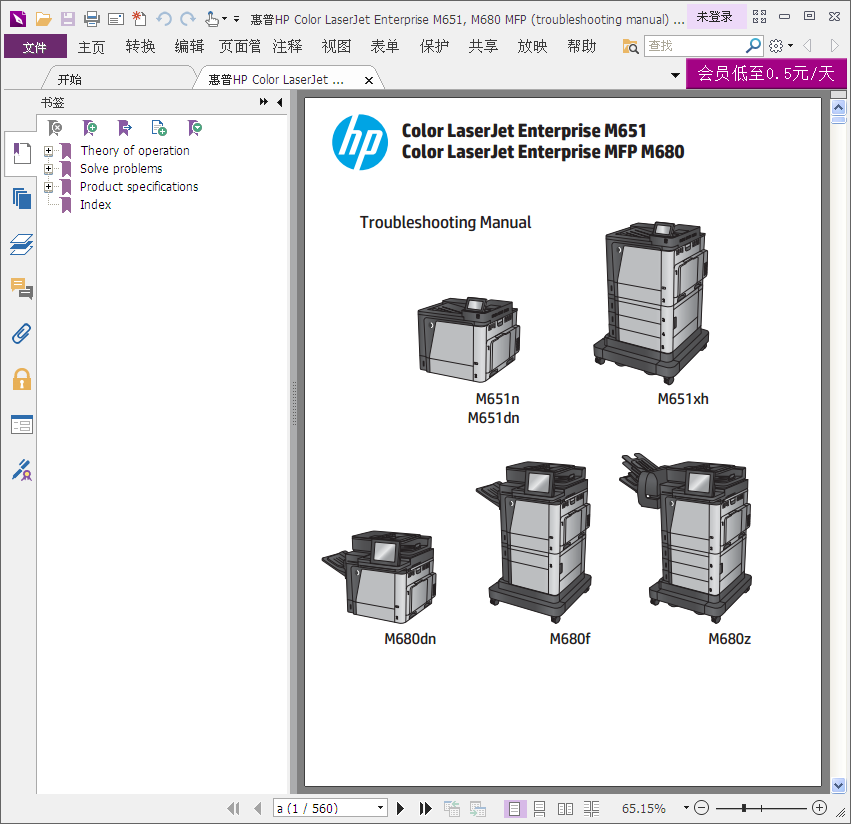Print the document using the printer icon
The image size is (851, 824).
coord(92,19)
